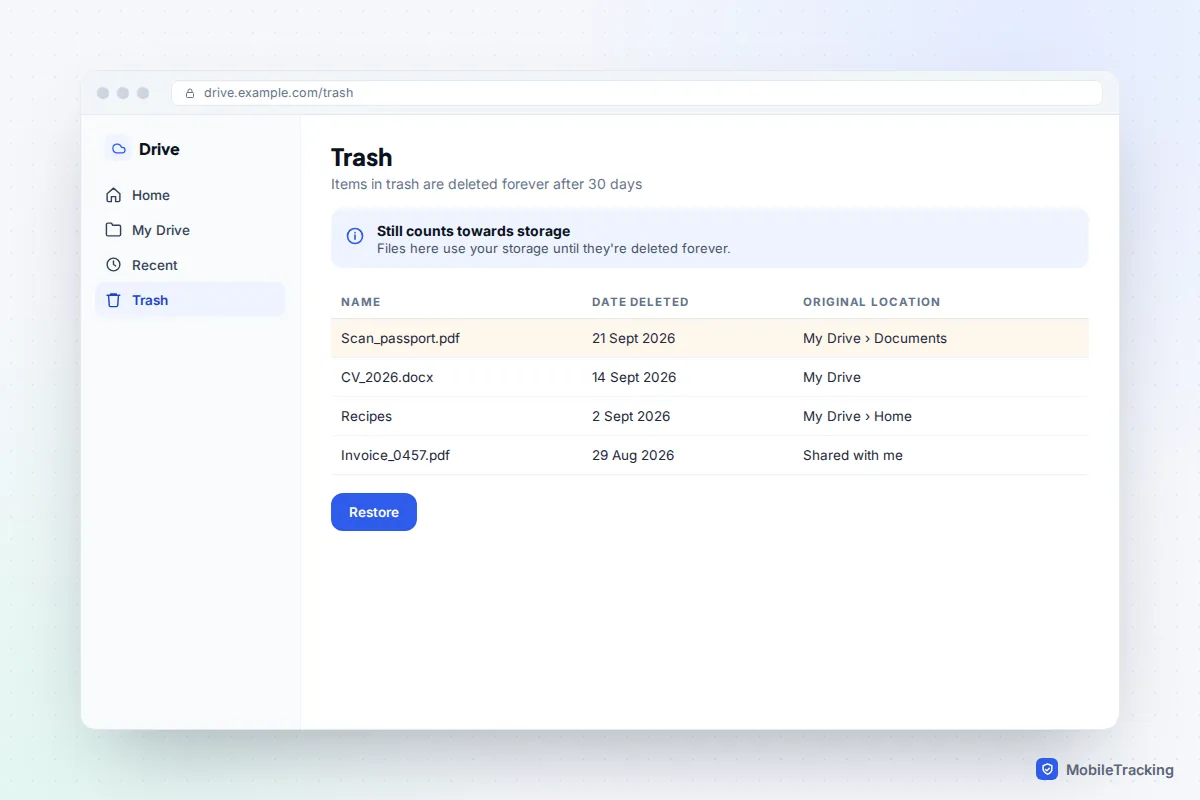
Task: Go to Recent in the sidebar
Action: coord(190,265)
